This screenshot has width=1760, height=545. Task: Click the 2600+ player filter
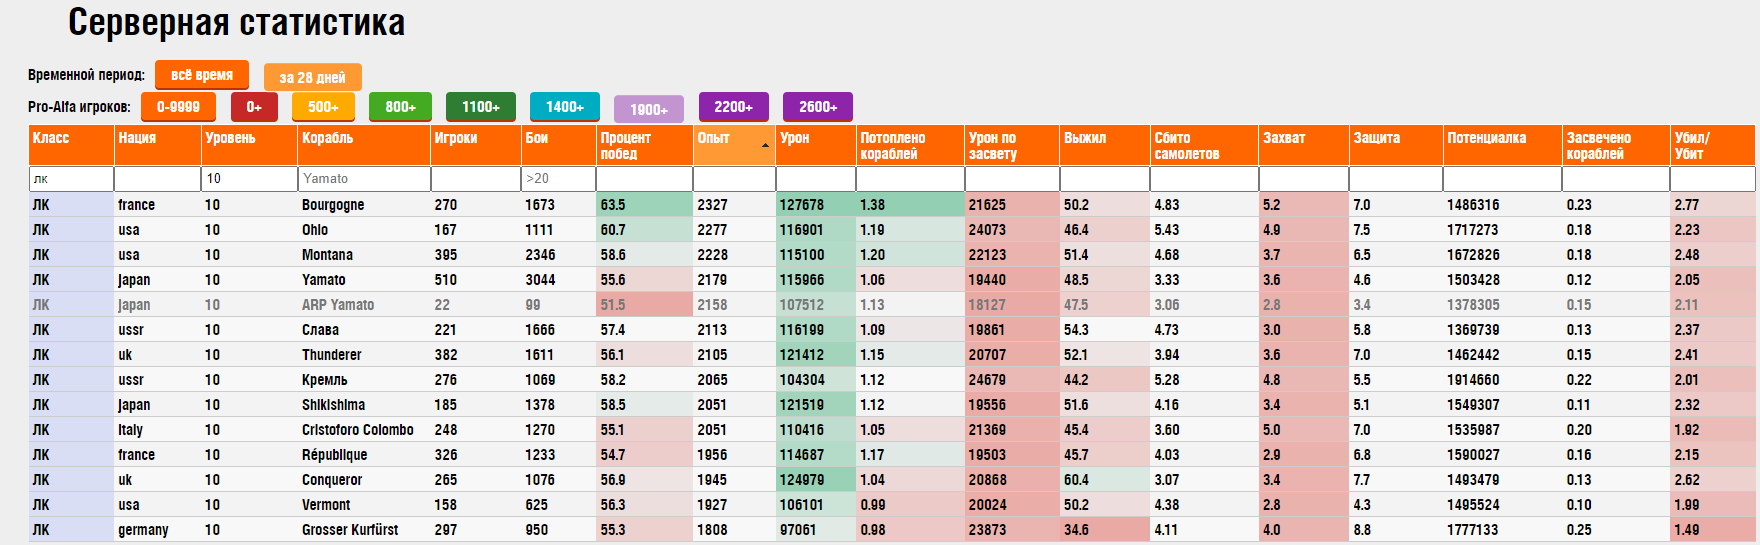[818, 106]
